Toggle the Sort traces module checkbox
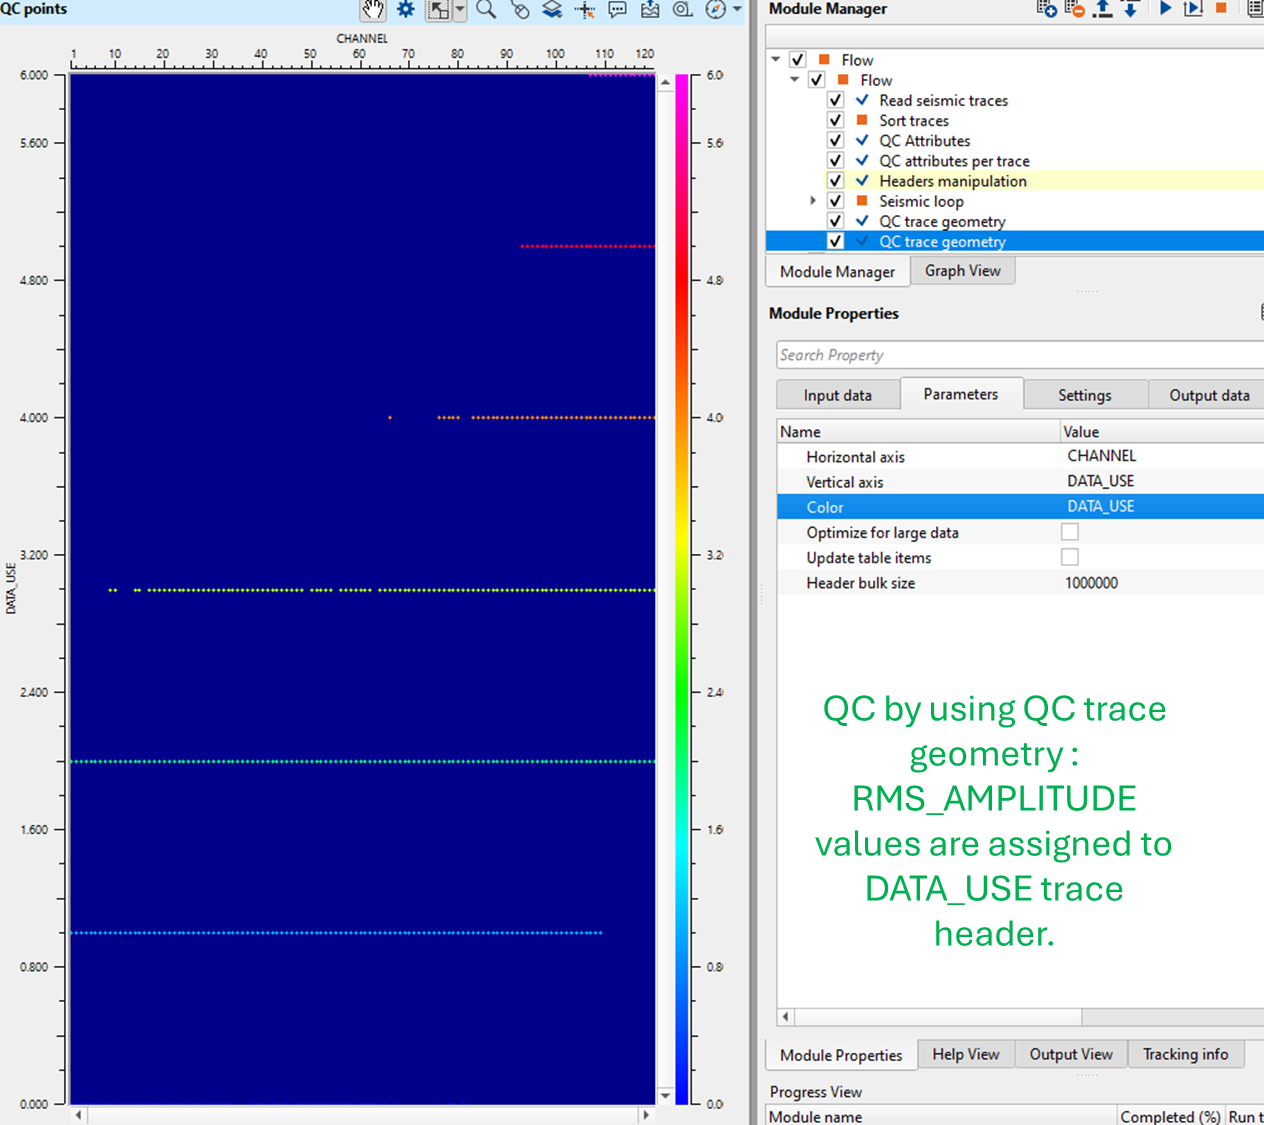The image size is (1264, 1125). (836, 120)
